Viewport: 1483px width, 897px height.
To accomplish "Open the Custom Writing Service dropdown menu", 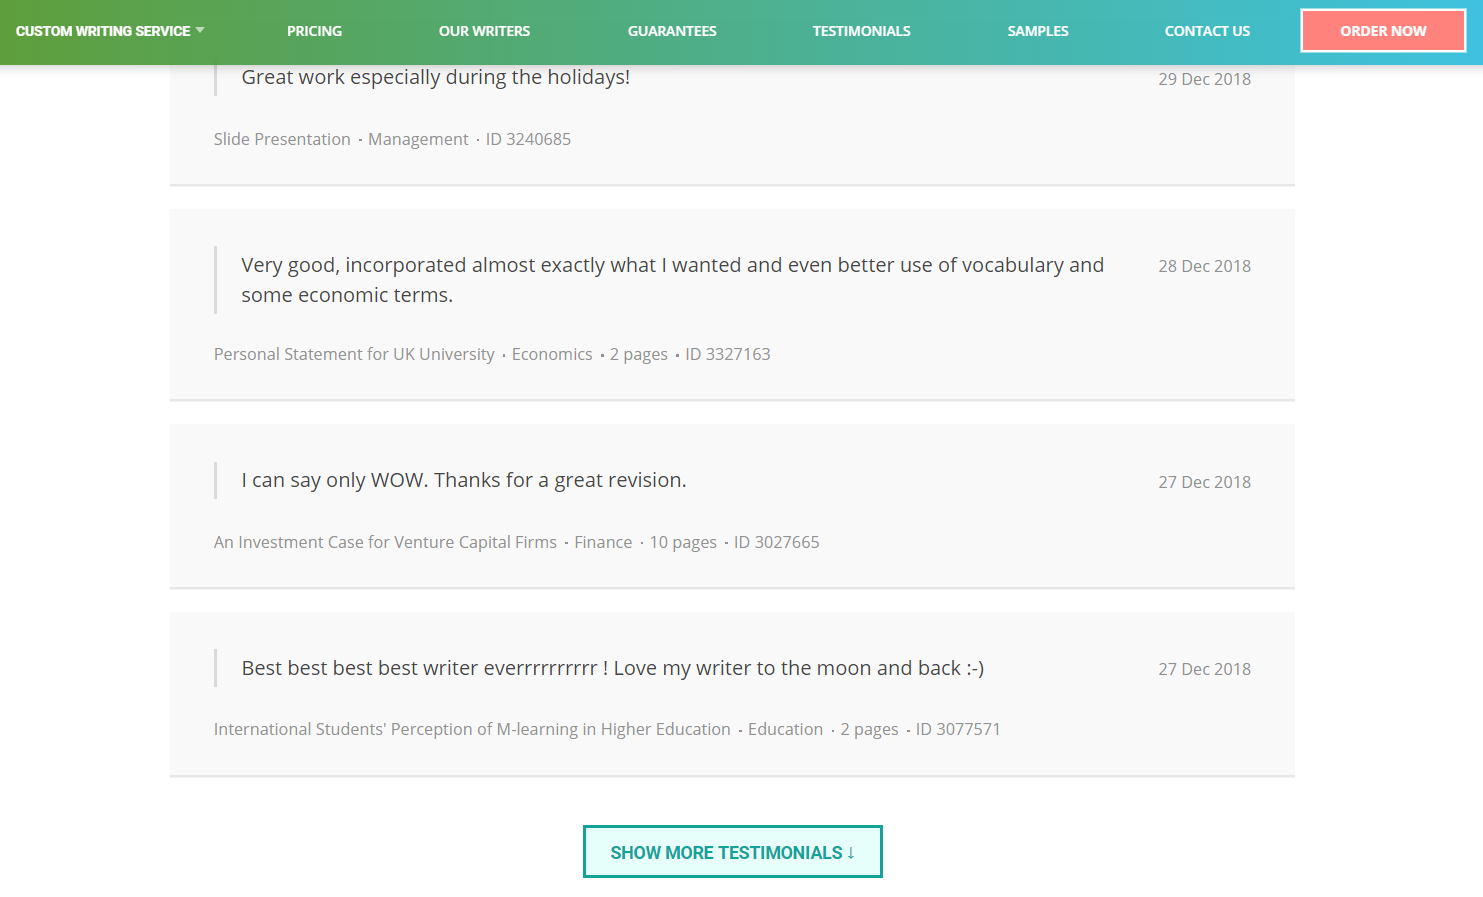I will click(x=110, y=31).
